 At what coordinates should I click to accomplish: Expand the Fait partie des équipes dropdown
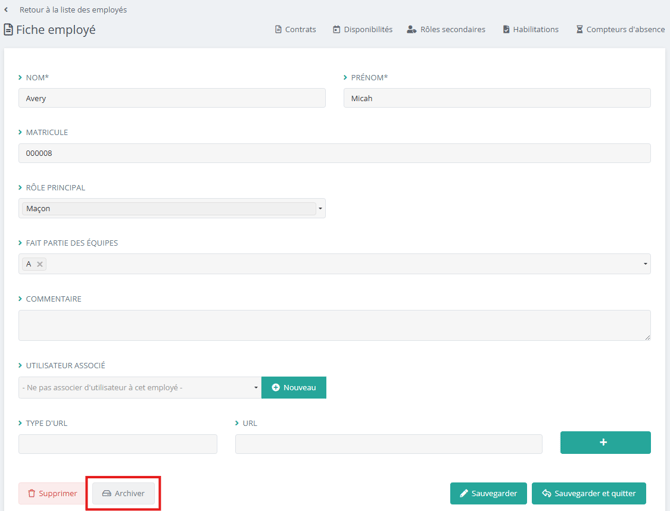coord(645,264)
